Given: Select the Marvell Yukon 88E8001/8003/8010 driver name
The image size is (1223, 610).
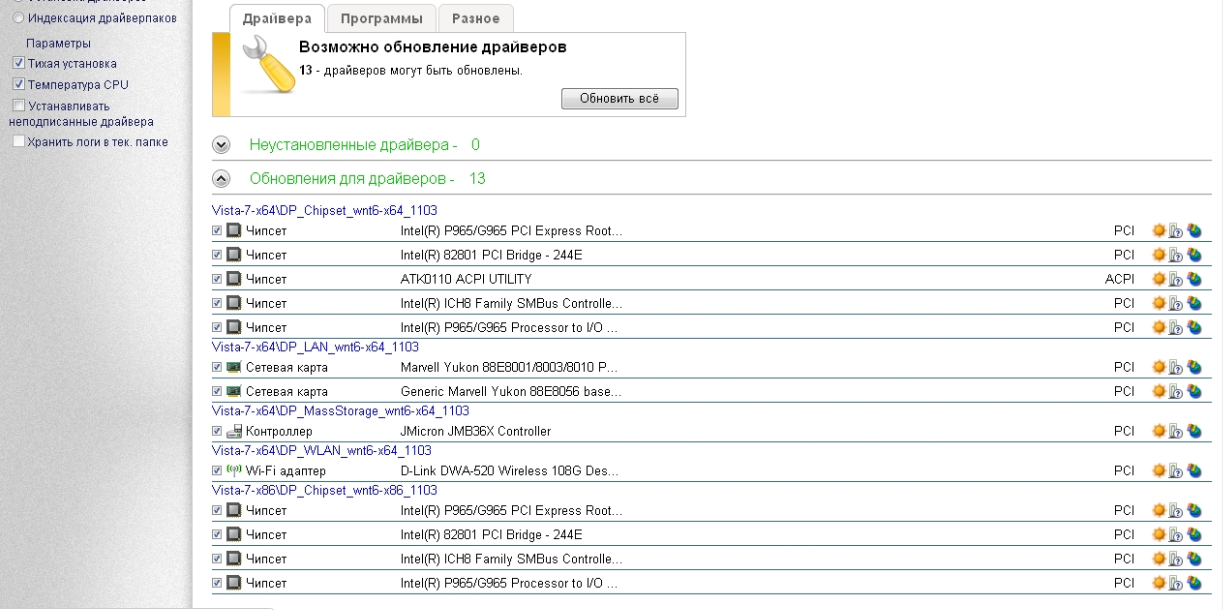Looking at the screenshot, I should click(510, 367).
